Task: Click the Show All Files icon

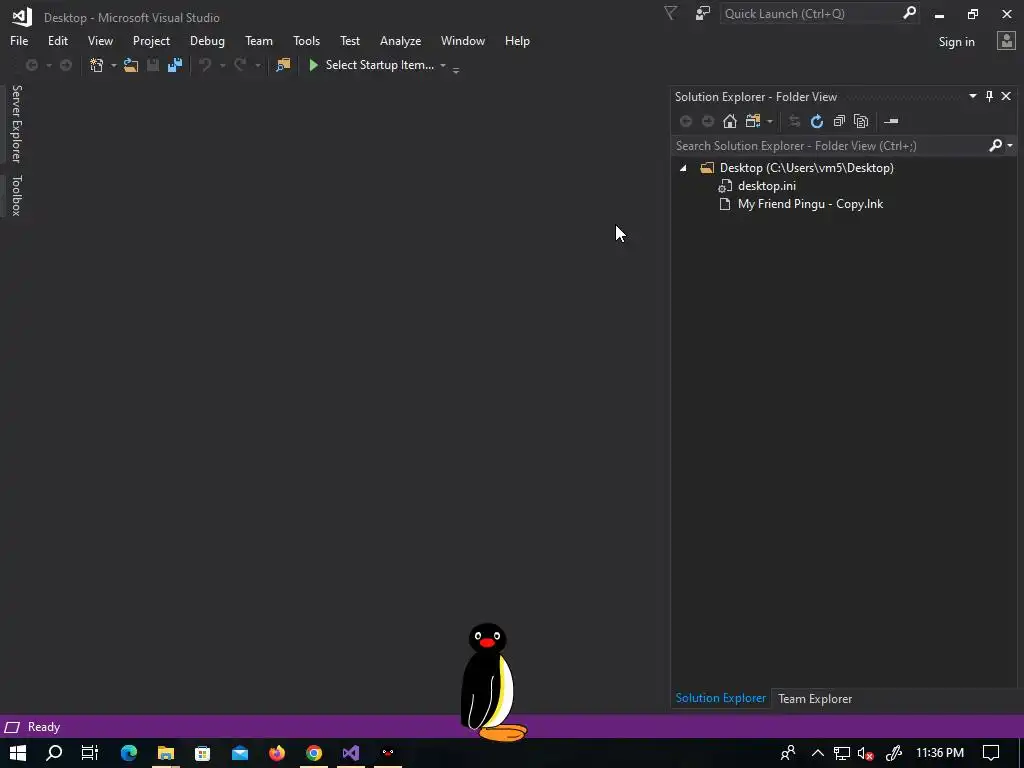Action: pyautogui.click(x=861, y=121)
